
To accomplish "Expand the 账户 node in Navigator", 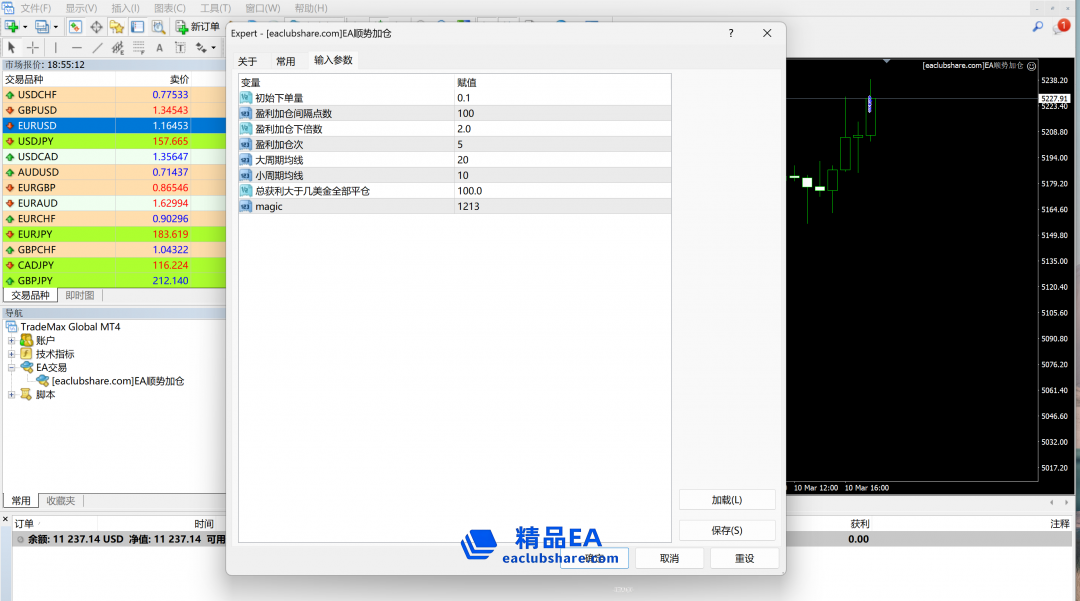I will (12, 341).
